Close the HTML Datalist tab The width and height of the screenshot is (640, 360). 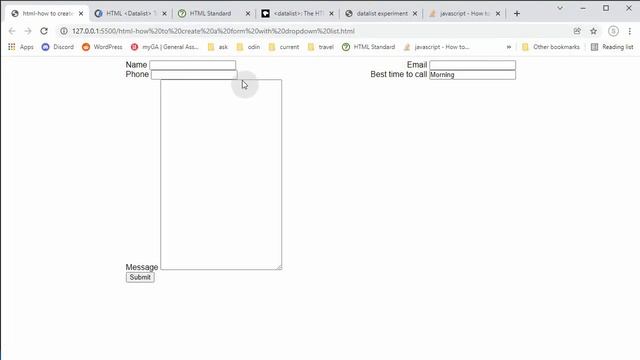click(x=164, y=13)
